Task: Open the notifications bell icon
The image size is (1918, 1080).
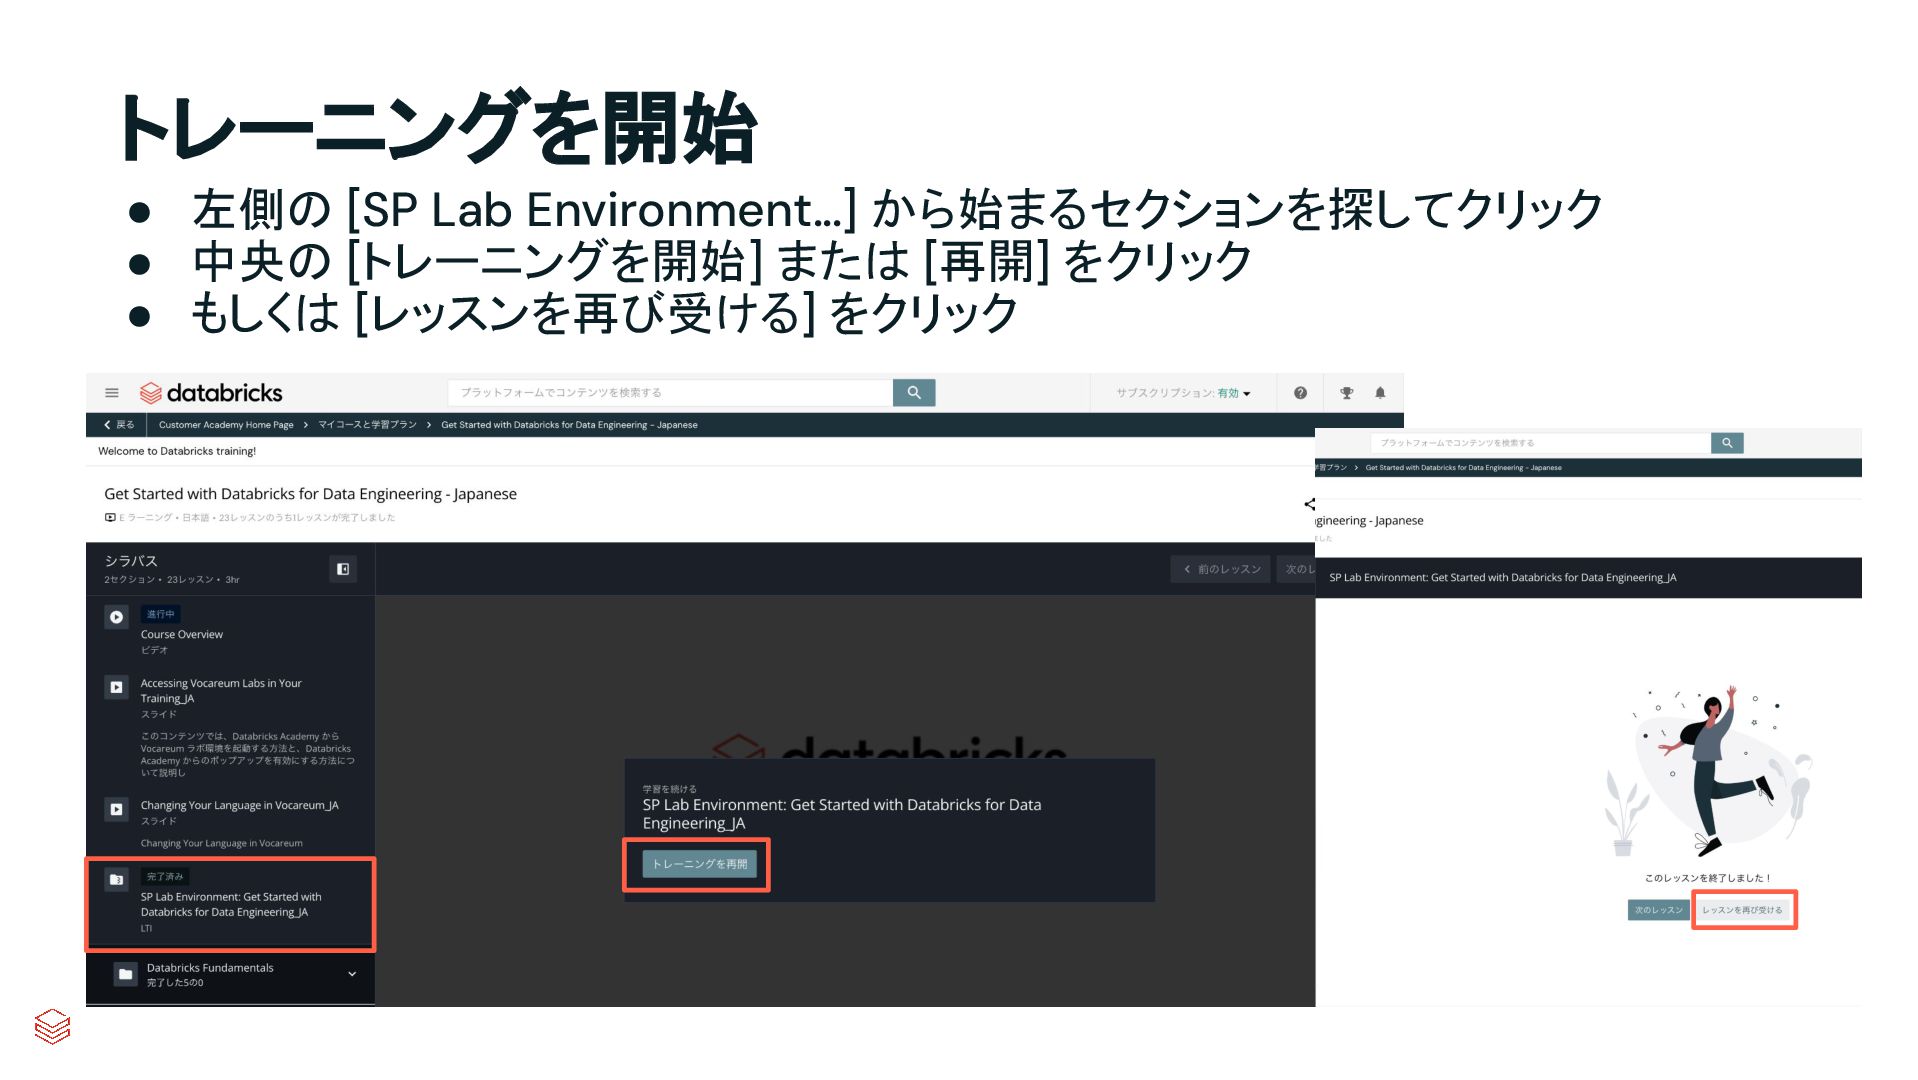Action: pyautogui.click(x=1380, y=393)
